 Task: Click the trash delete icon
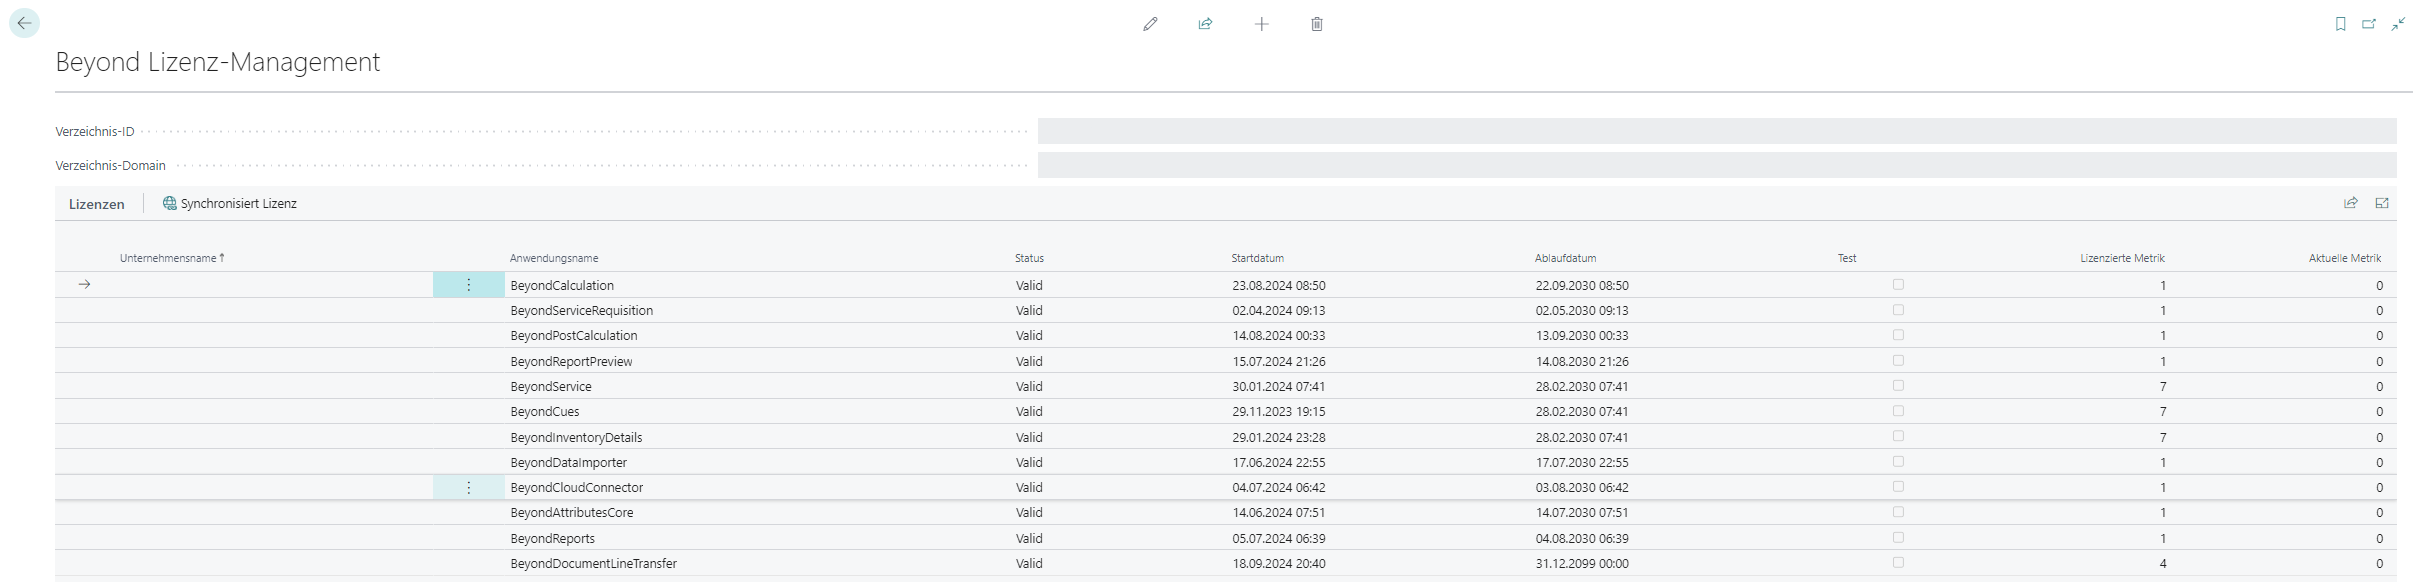pyautogui.click(x=1317, y=24)
